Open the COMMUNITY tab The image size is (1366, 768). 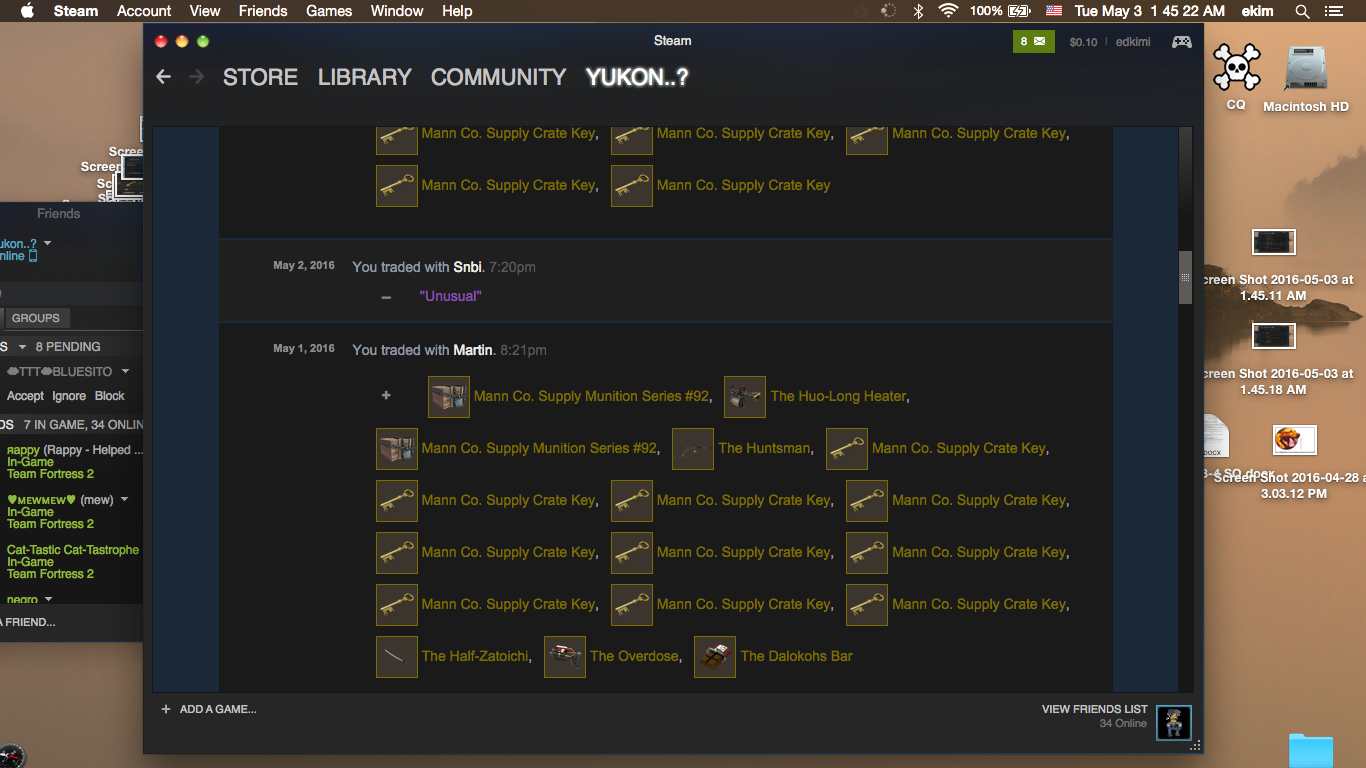pos(498,77)
